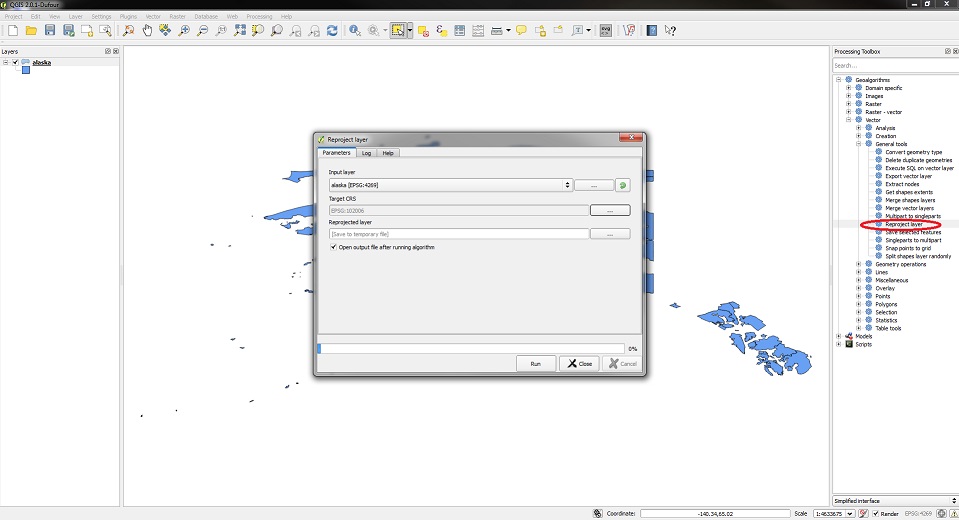Open the Vector menu

153,17
